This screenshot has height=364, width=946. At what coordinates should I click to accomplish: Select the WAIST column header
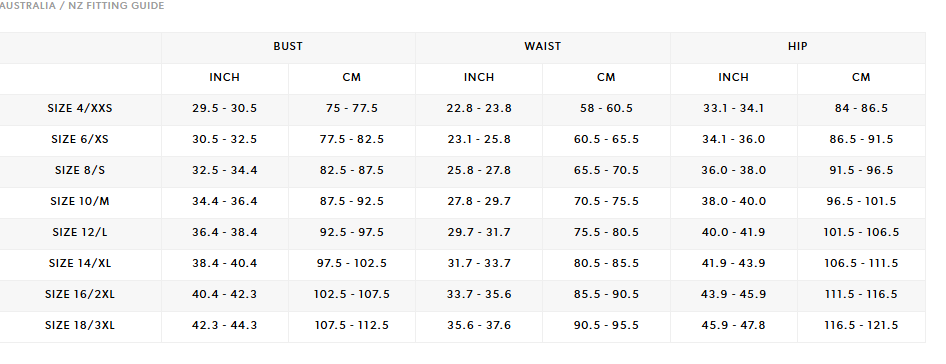[x=542, y=46]
